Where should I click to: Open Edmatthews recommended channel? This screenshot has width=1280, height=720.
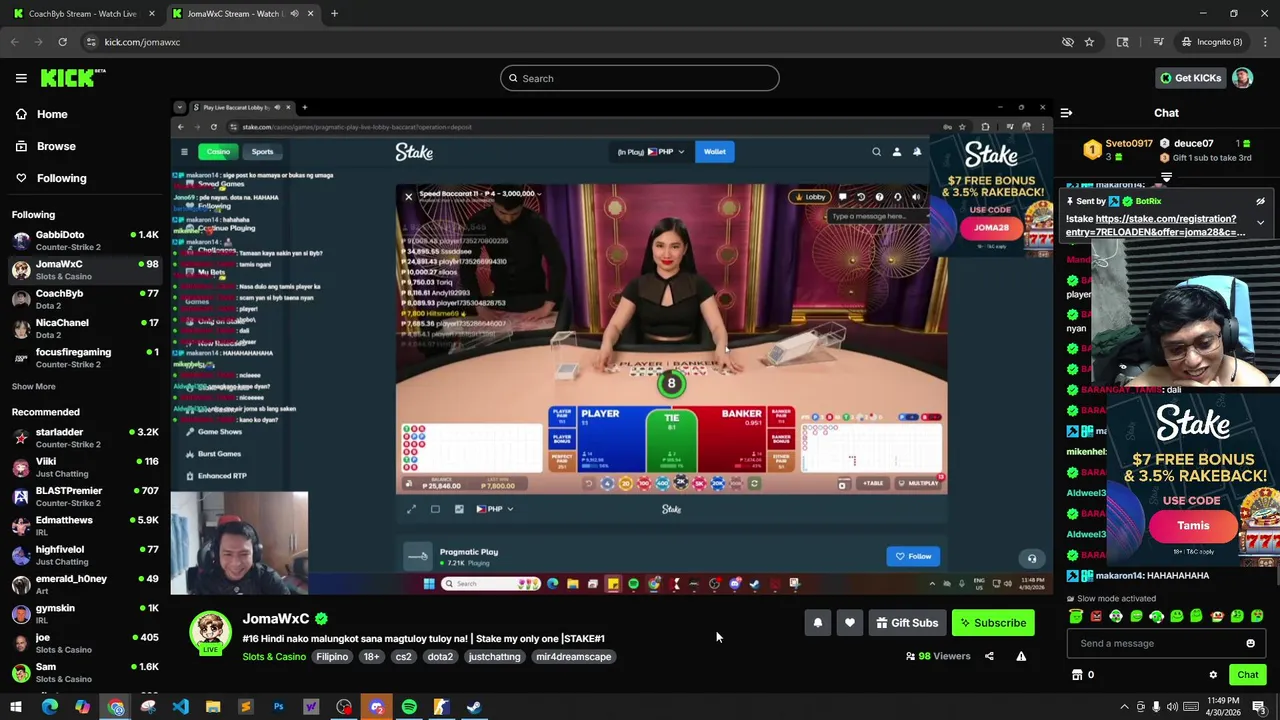[x=85, y=525]
